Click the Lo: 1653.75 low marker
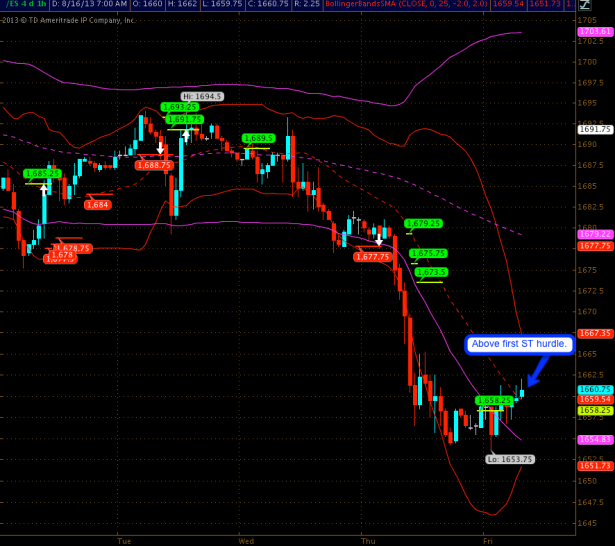 (x=510, y=459)
